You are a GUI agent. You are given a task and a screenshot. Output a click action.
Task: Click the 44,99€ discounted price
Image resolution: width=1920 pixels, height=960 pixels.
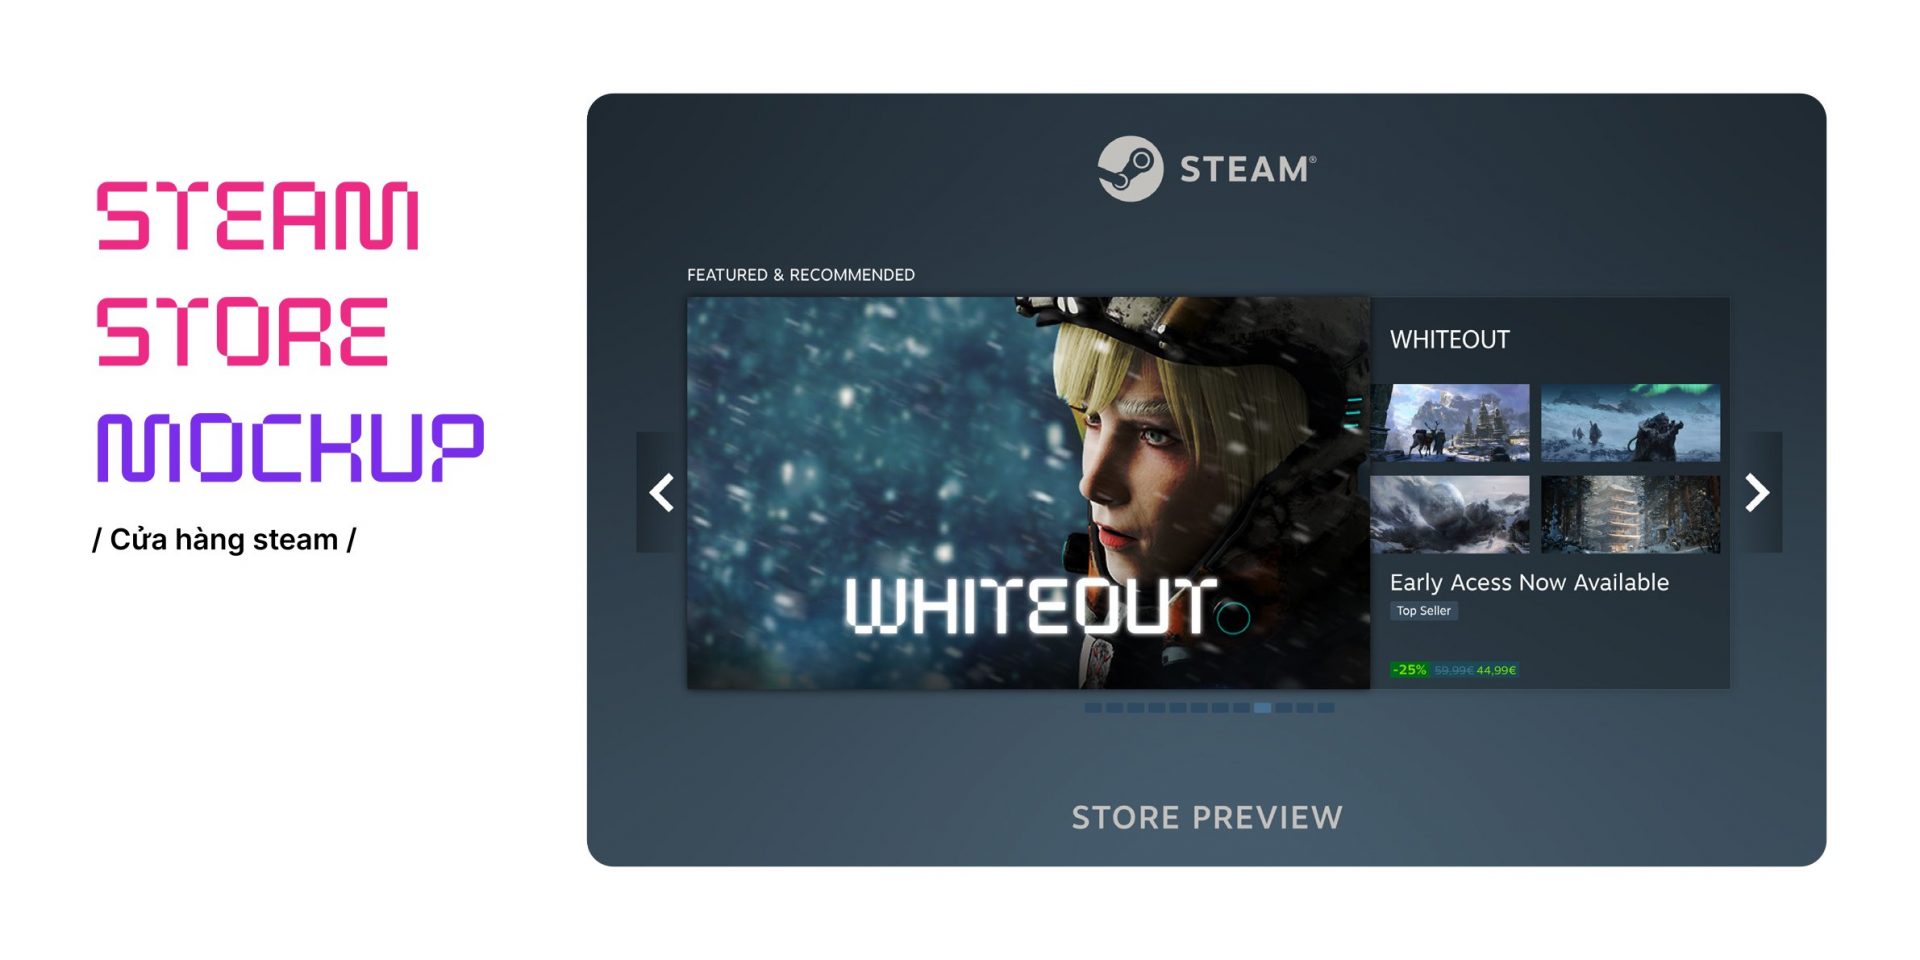tap(1496, 670)
